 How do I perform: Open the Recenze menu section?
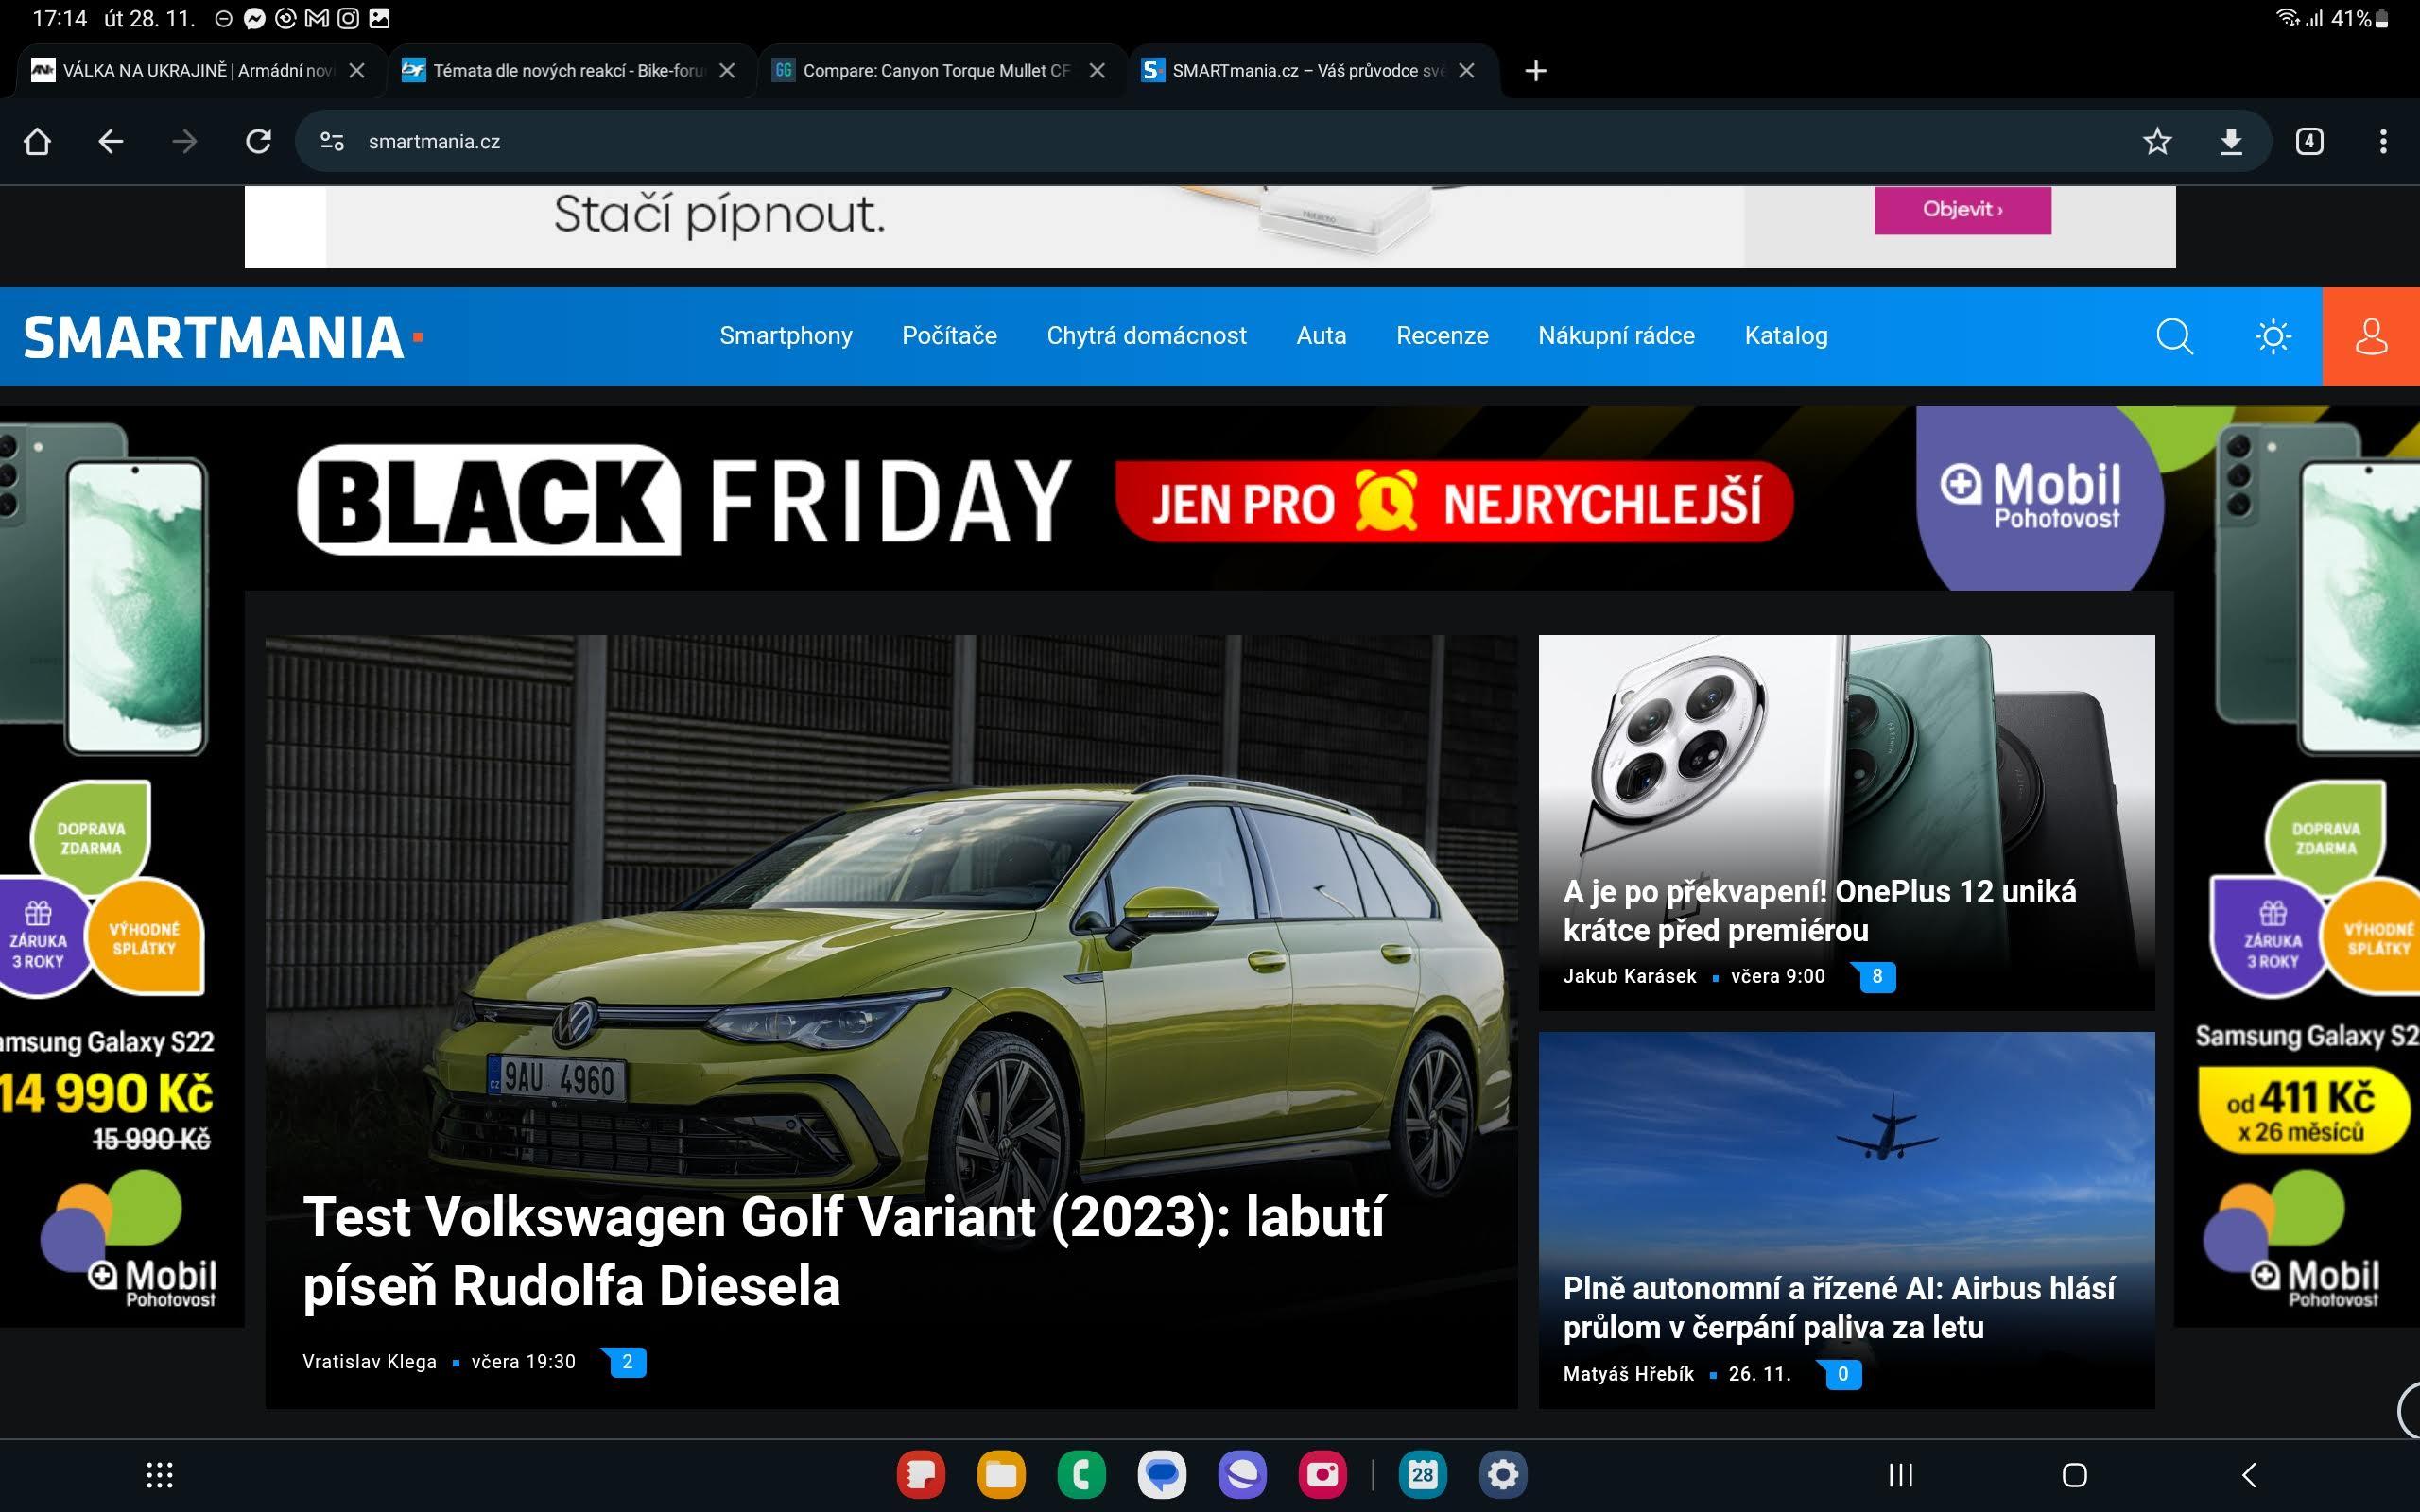[1442, 335]
